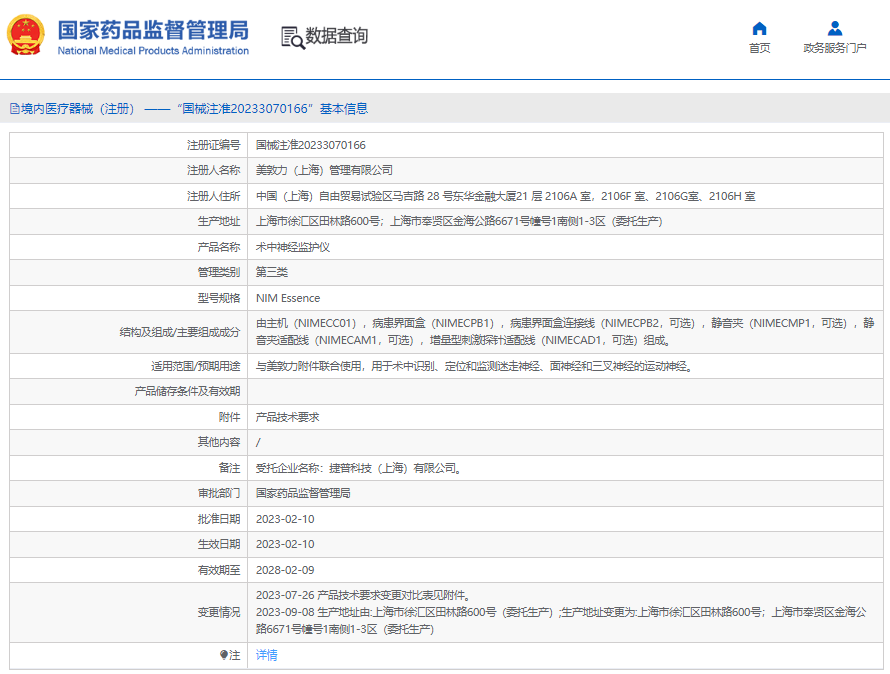This screenshot has height=674, width=890.
Task: Click the 首页 label
Action: point(759,48)
